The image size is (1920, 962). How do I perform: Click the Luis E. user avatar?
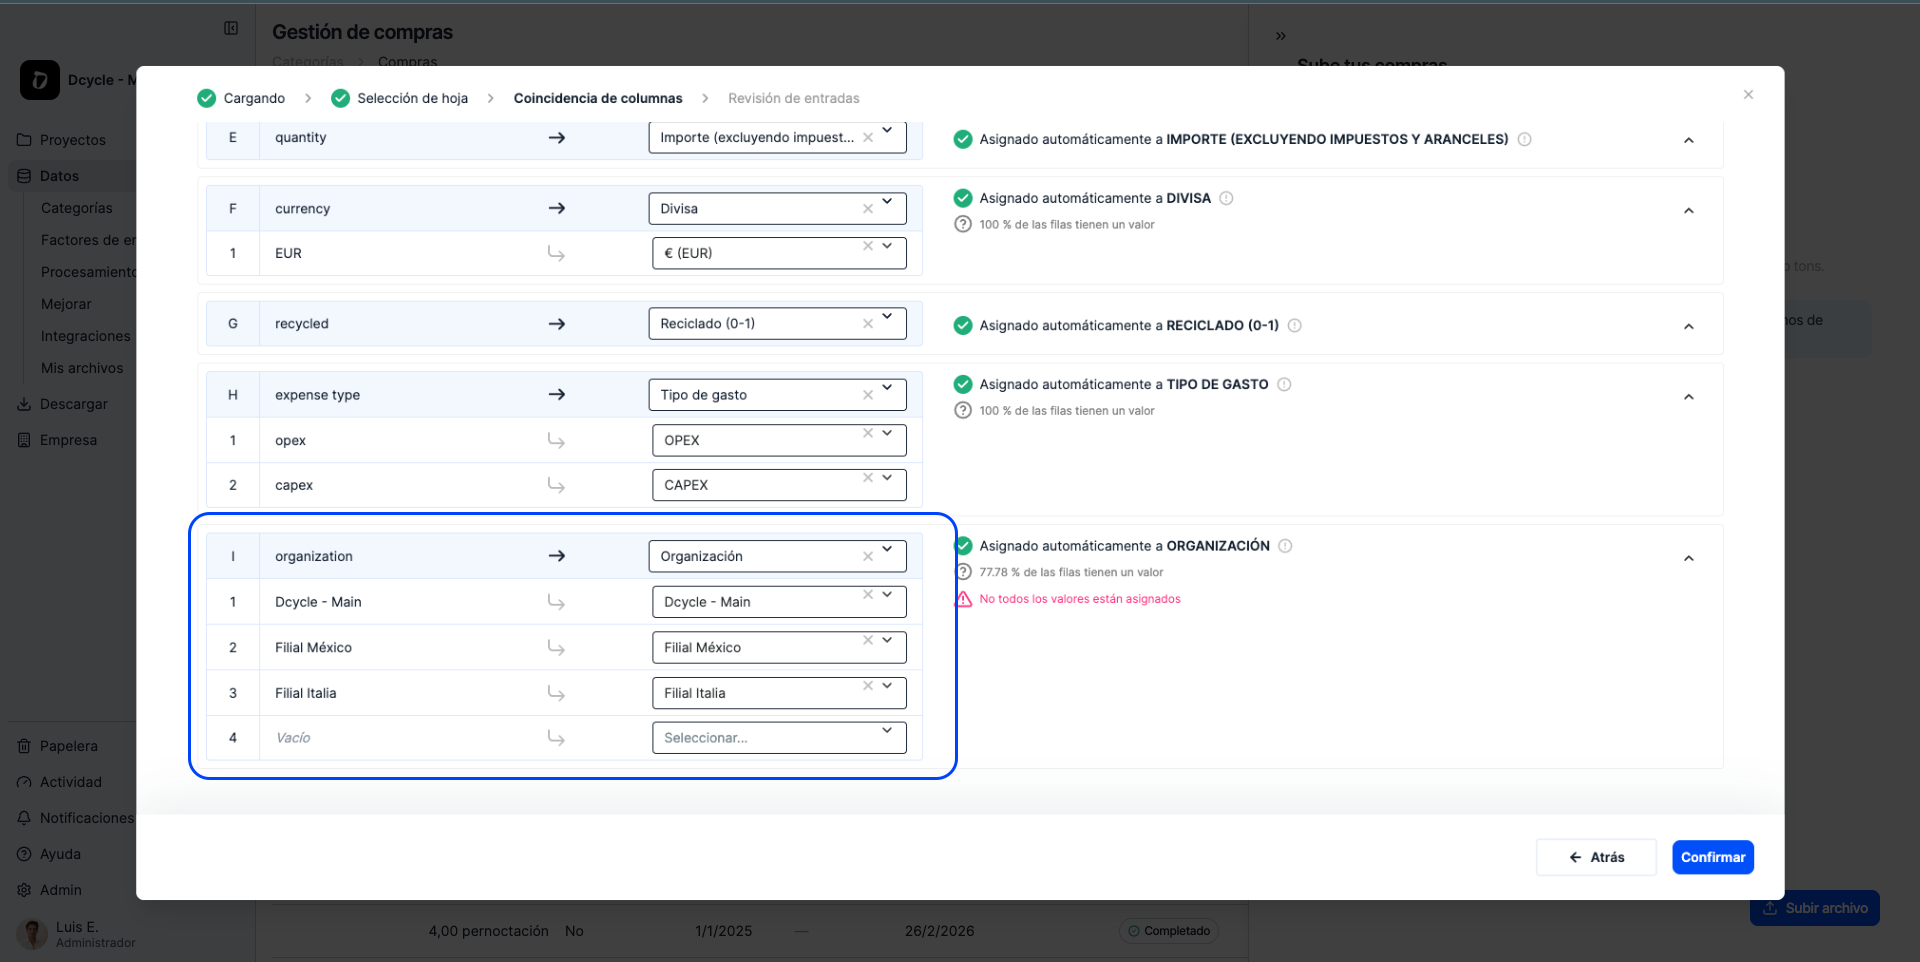[x=32, y=934]
